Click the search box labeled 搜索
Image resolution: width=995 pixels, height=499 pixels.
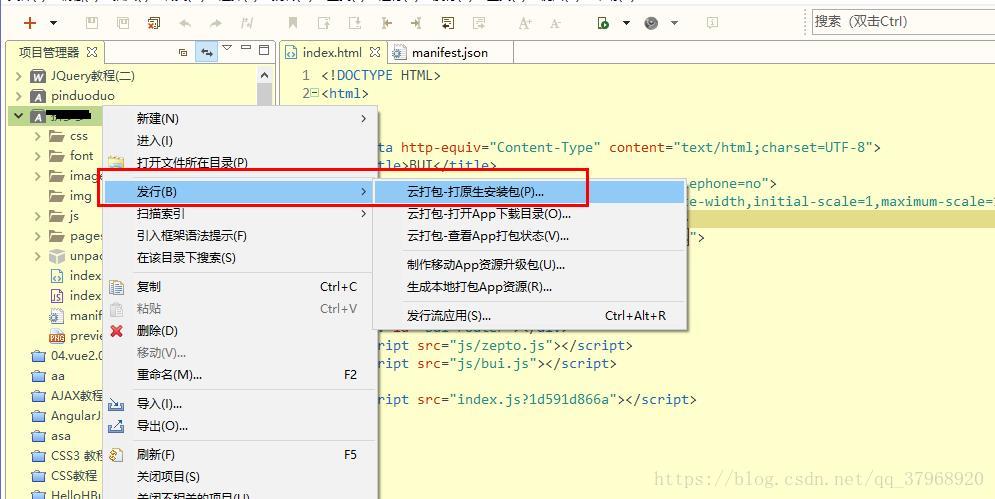pyautogui.click(x=903, y=22)
